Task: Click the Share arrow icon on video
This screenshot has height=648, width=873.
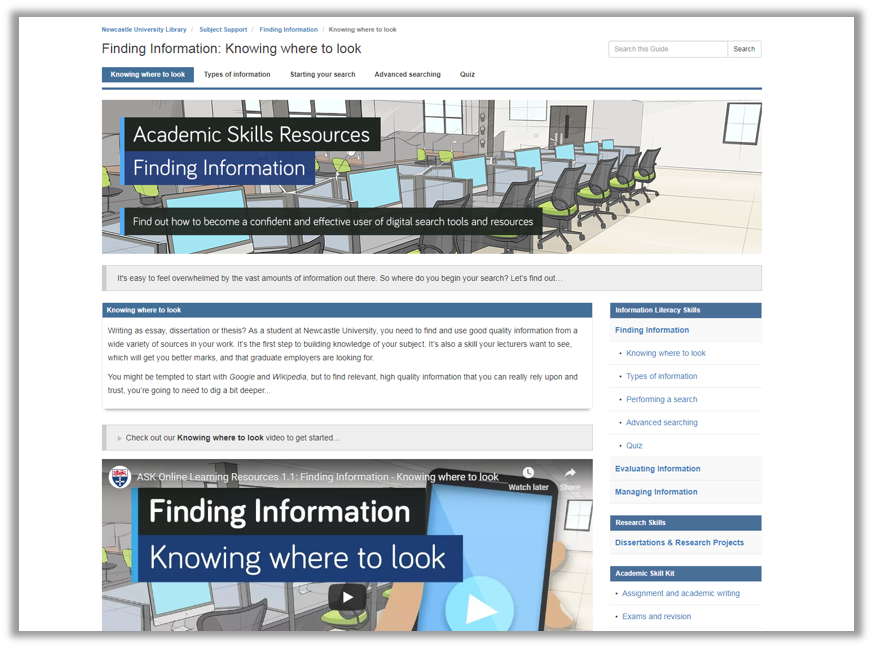Action: coord(570,473)
